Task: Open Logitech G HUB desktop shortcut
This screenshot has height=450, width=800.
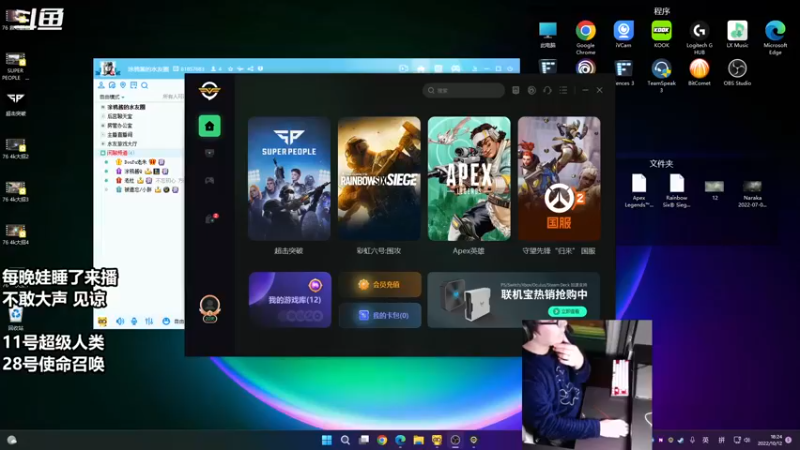Action: (699, 37)
